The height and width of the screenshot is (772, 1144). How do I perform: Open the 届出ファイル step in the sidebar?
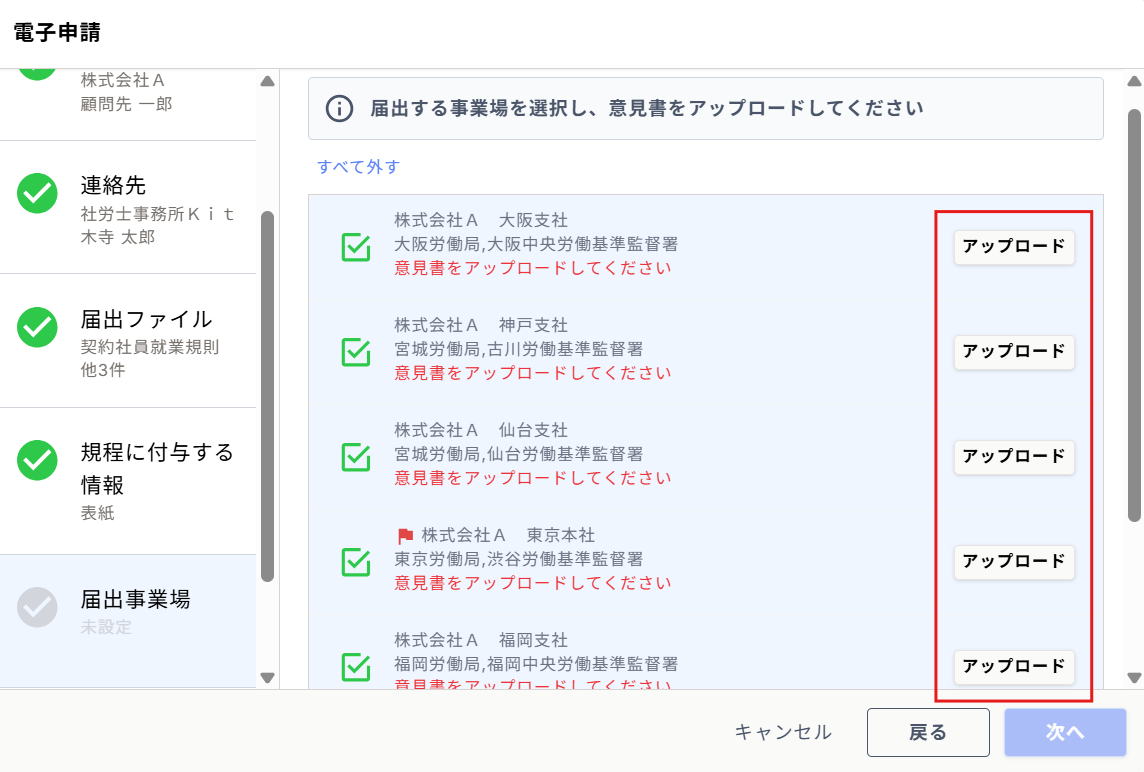coord(128,341)
